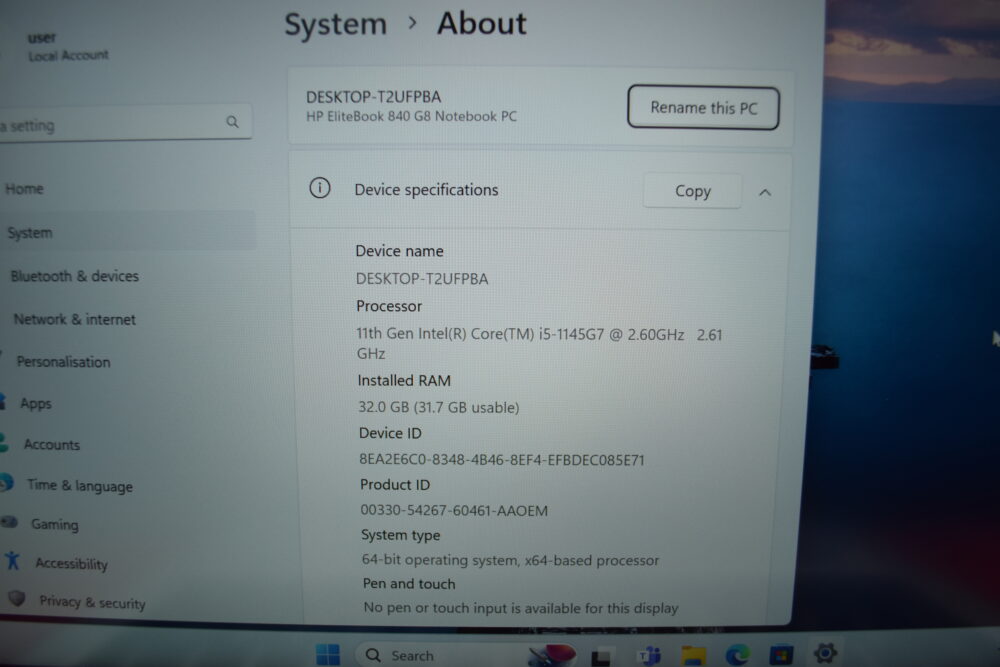Open Microsoft Store from the taskbar

tap(781, 654)
